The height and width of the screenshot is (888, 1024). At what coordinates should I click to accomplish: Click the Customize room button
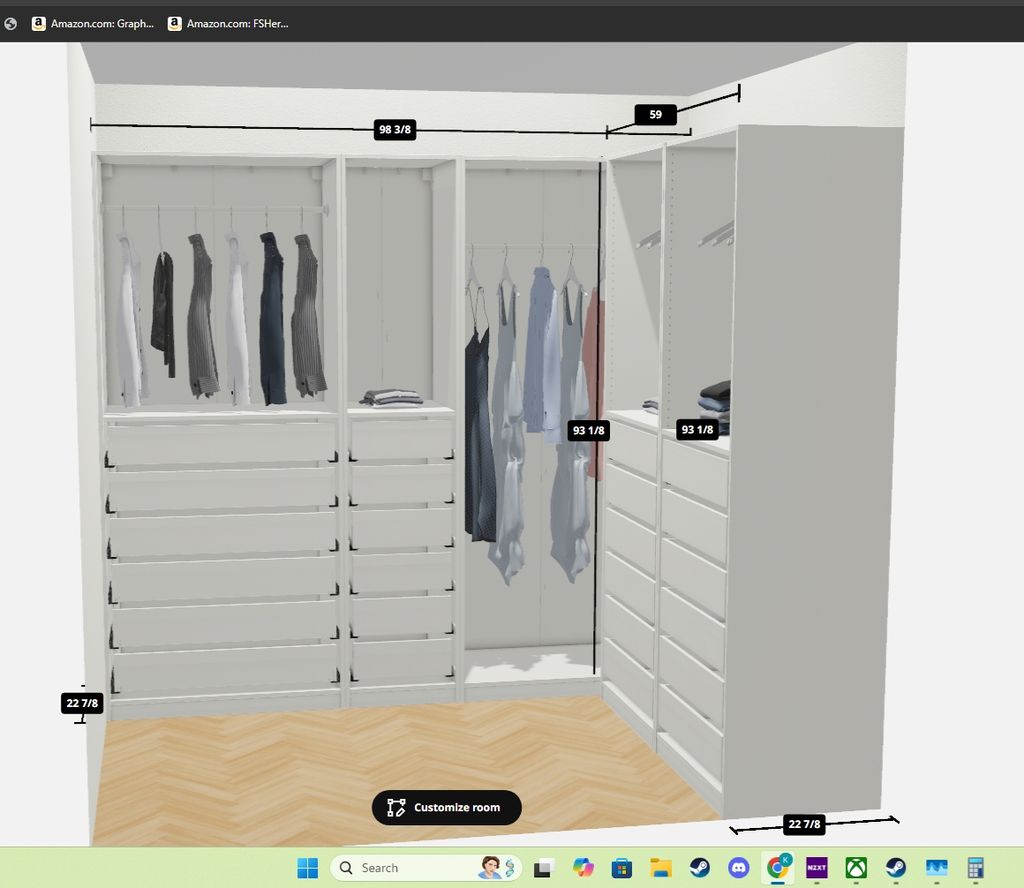(x=446, y=807)
